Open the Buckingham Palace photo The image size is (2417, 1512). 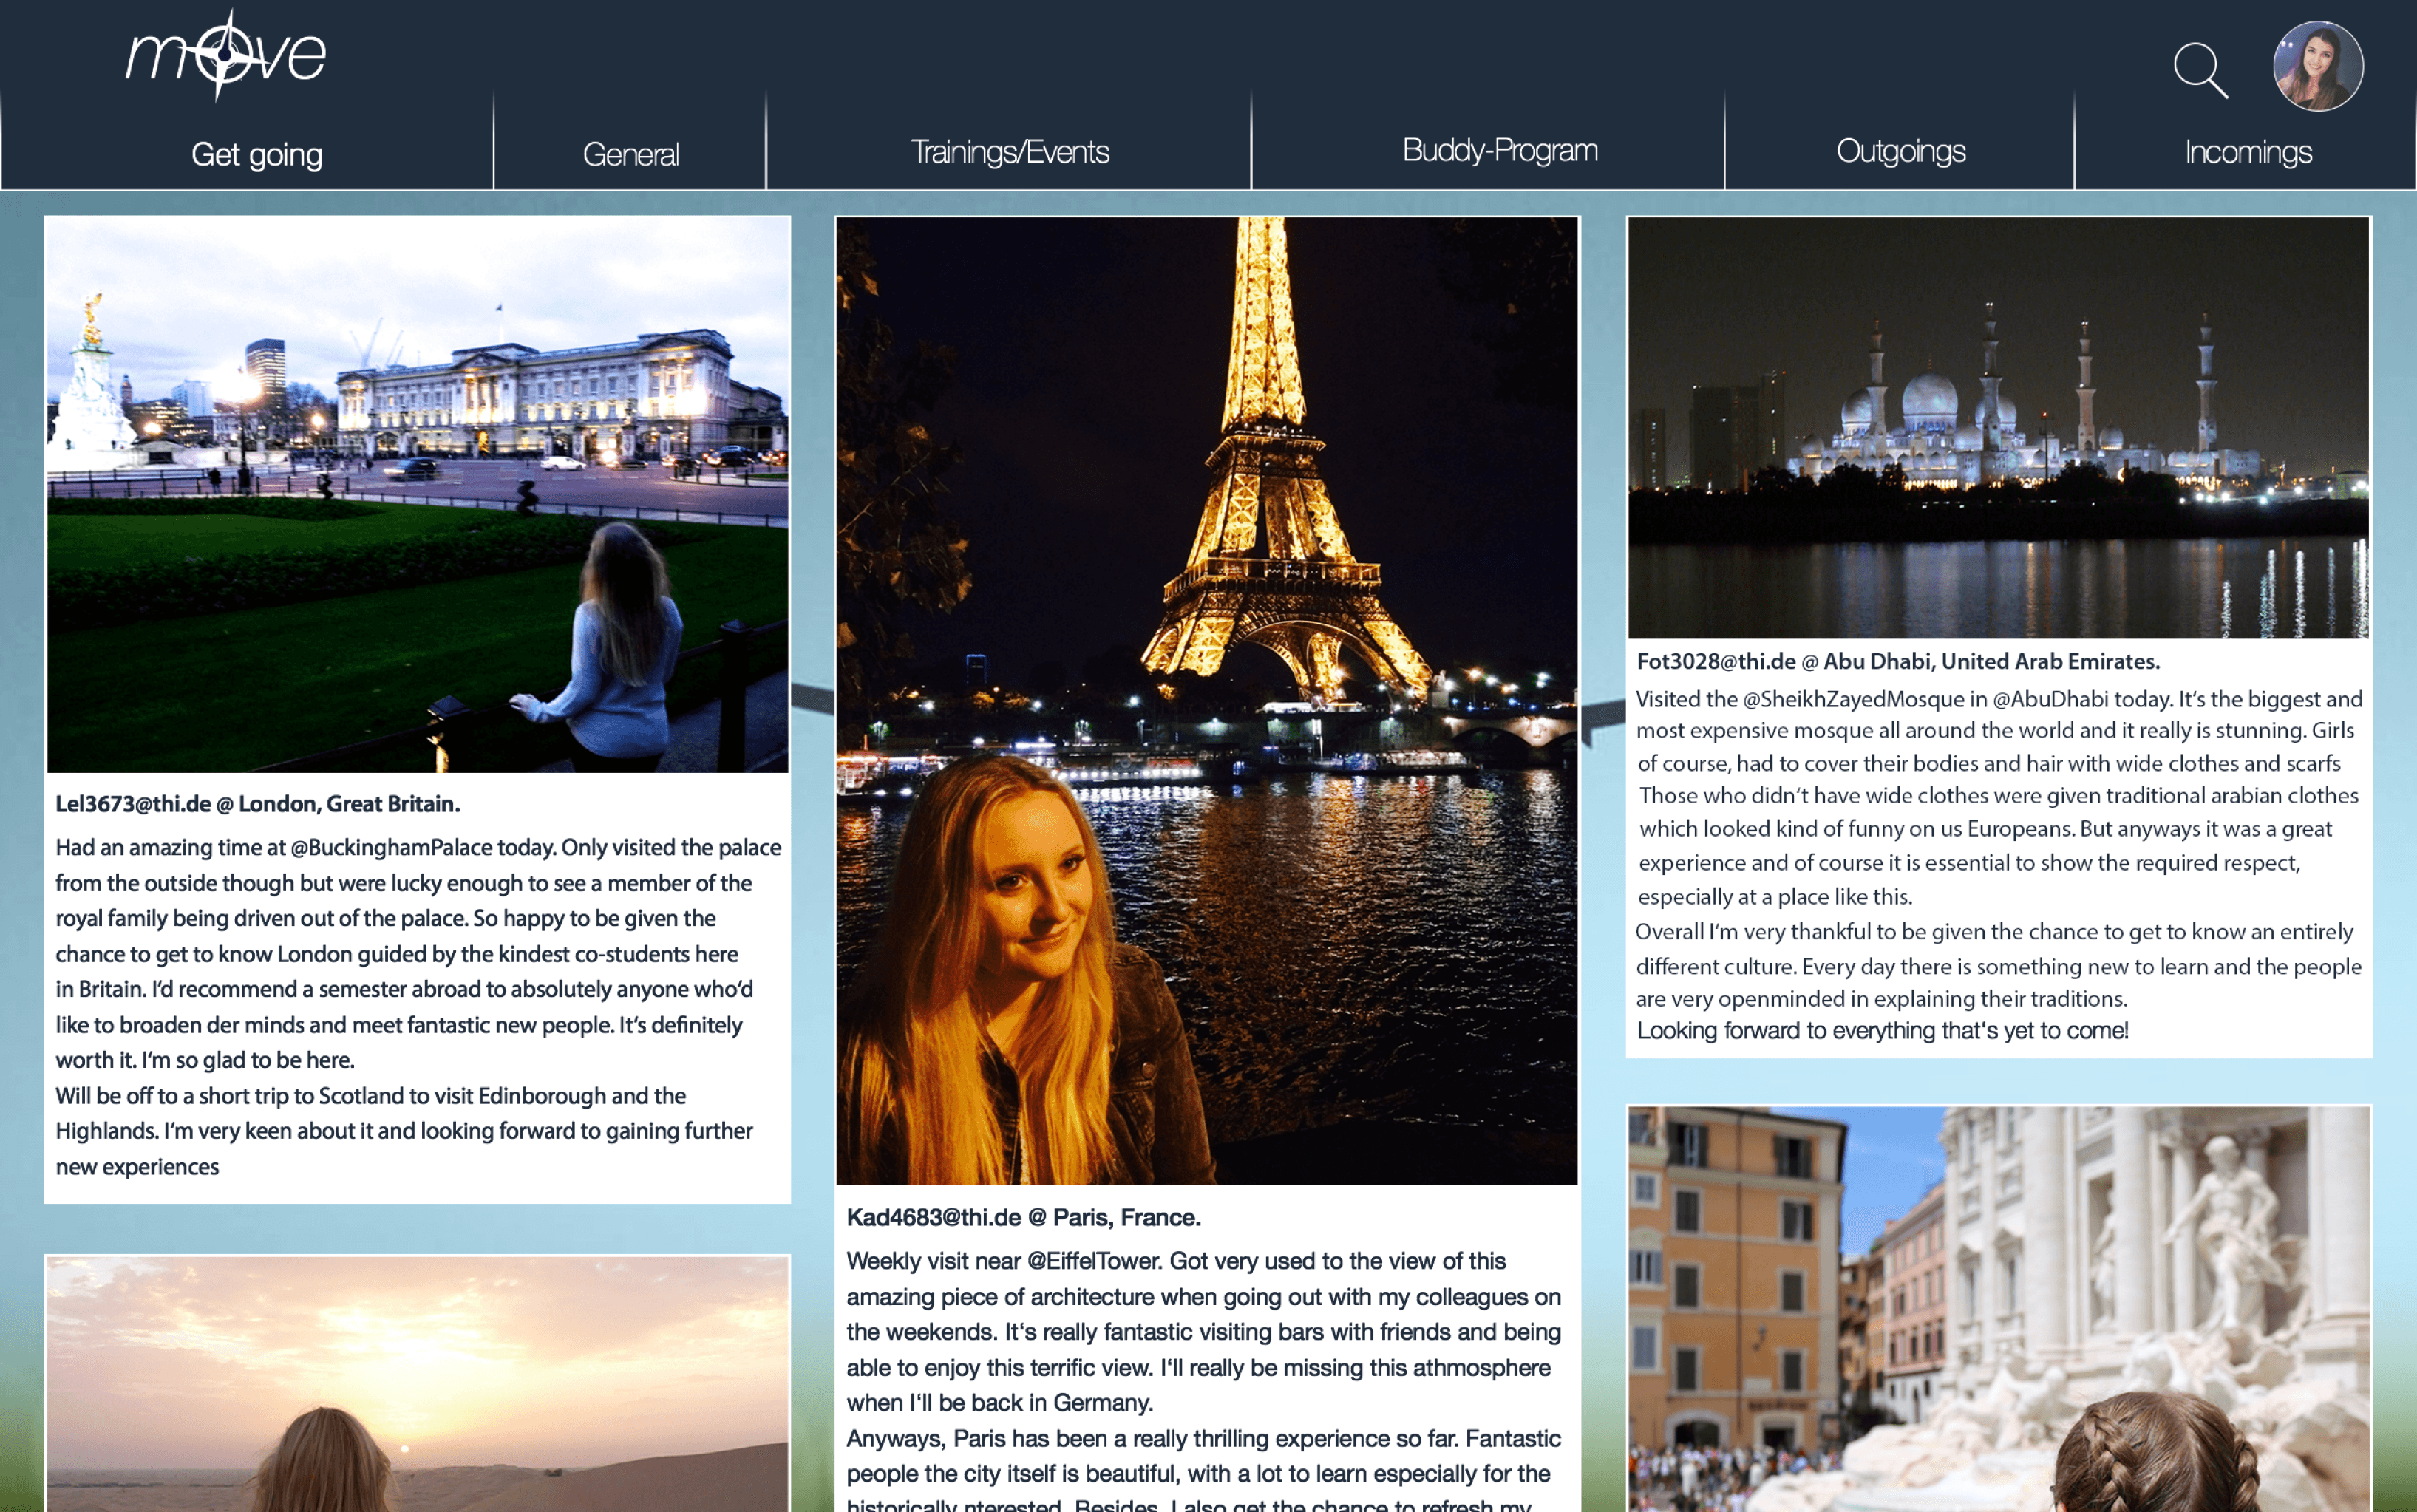pyautogui.click(x=417, y=494)
